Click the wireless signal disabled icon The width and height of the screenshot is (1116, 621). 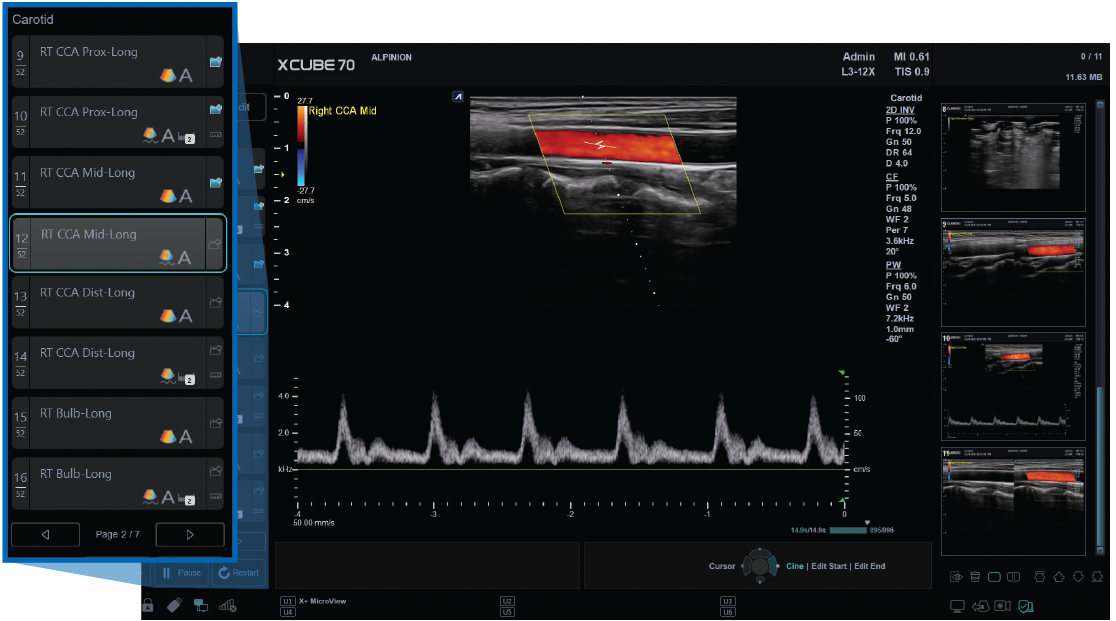click(228, 605)
